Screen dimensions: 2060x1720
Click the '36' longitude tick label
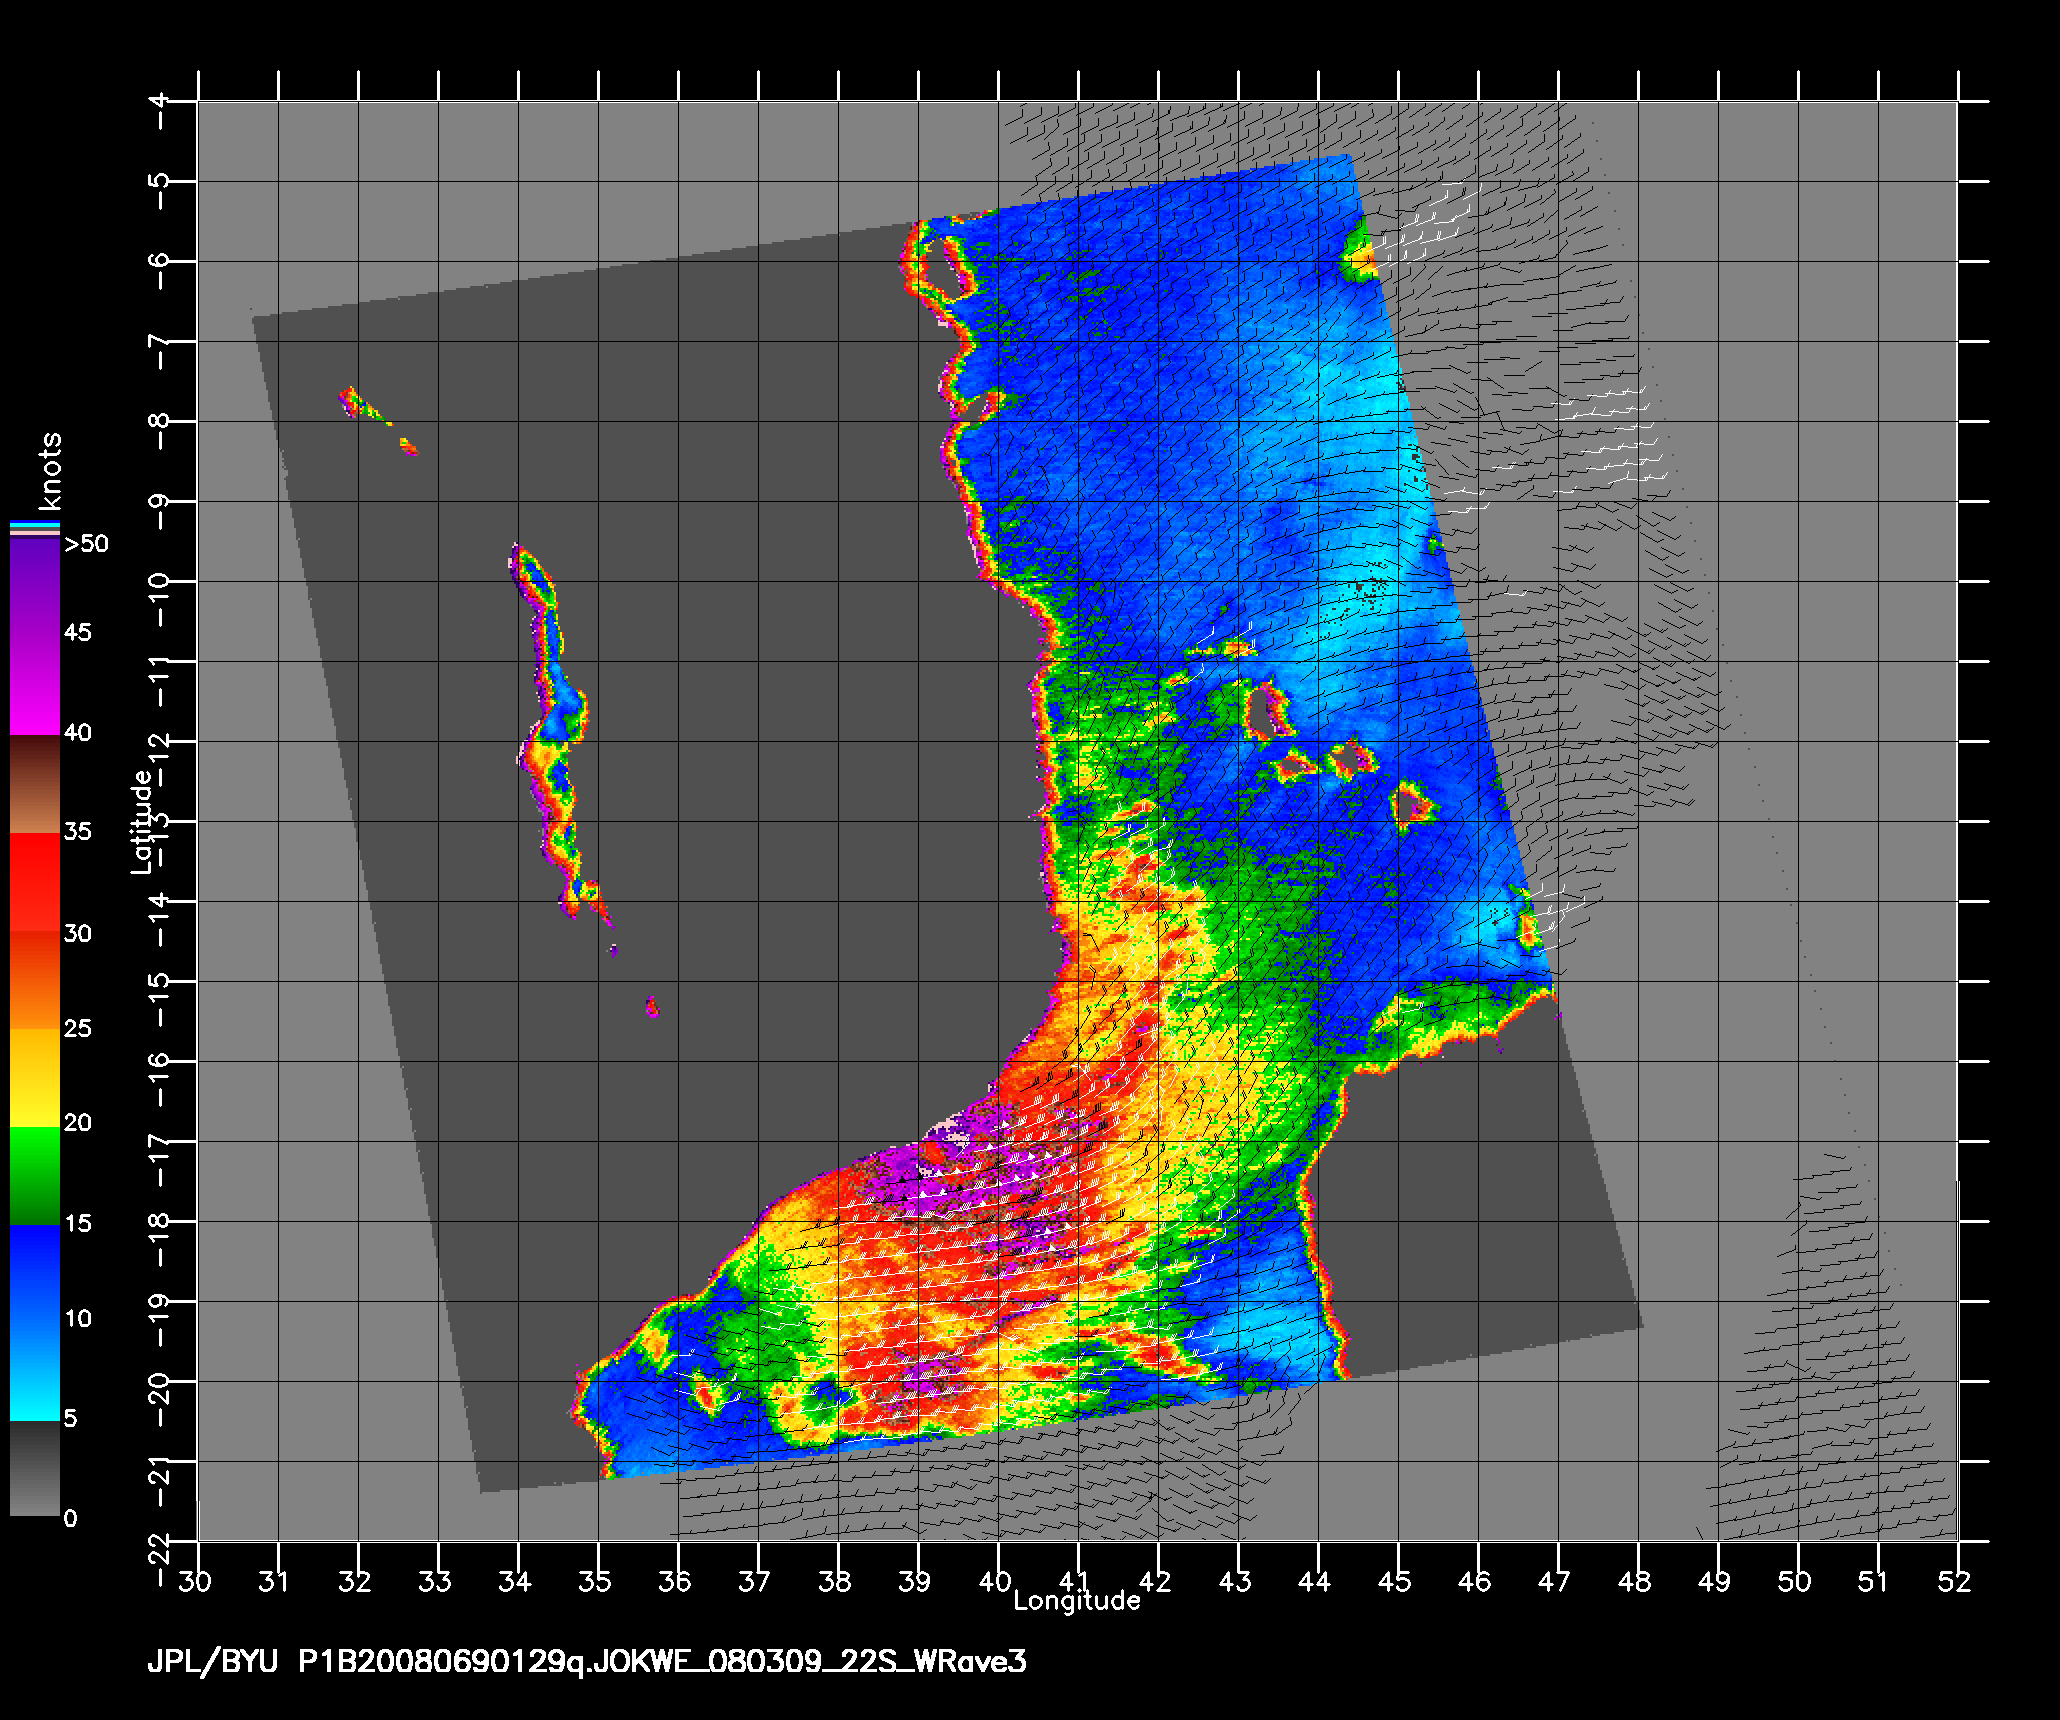[x=675, y=1581]
